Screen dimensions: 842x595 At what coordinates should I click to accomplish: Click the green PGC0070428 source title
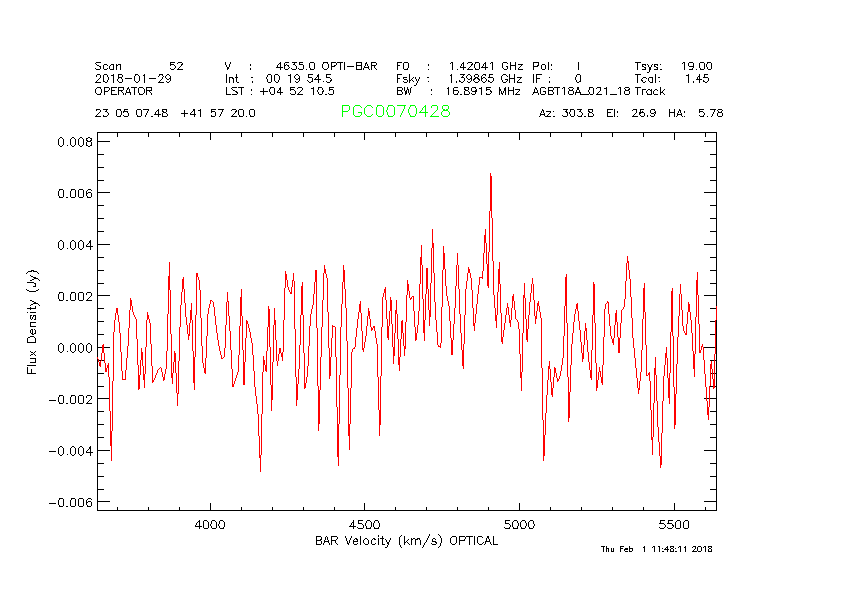(395, 112)
